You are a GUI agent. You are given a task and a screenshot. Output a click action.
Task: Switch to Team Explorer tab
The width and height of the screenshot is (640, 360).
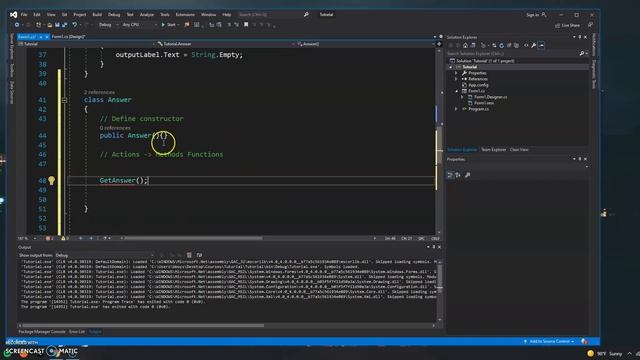[493, 150]
